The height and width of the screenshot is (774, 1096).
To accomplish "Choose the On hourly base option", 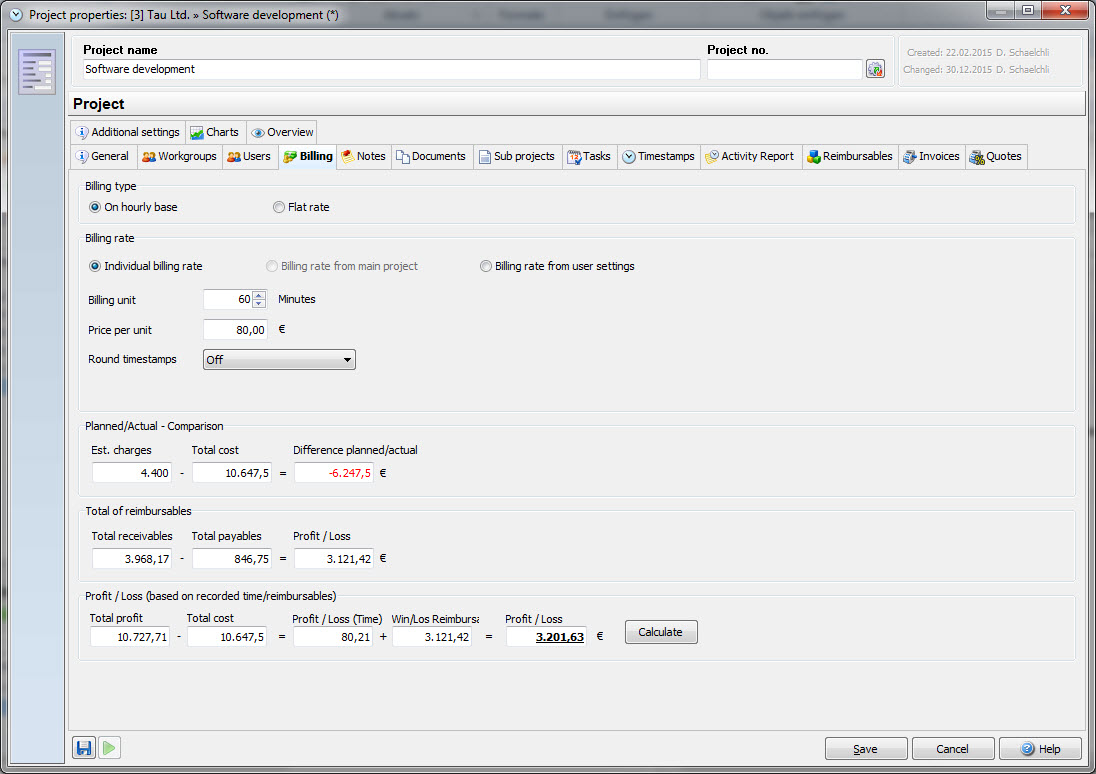I will pyautogui.click(x=95, y=207).
